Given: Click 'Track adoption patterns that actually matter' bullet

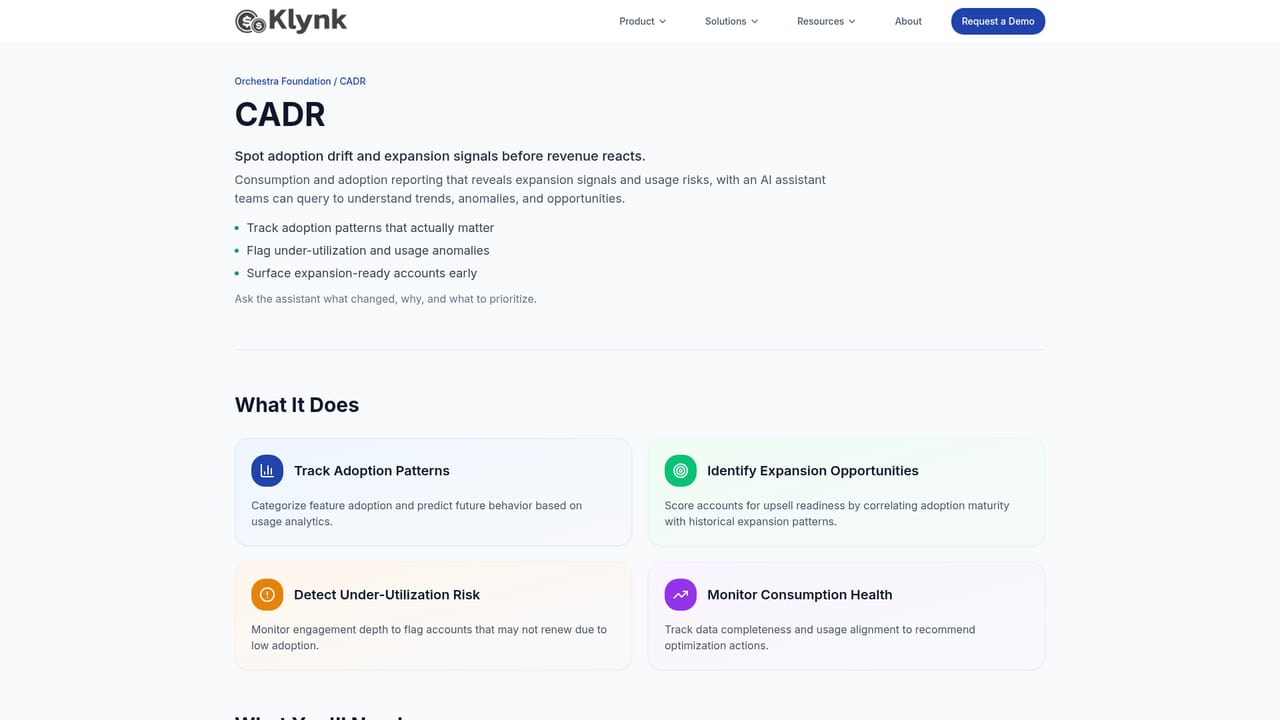Looking at the screenshot, I should pos(370,228).
